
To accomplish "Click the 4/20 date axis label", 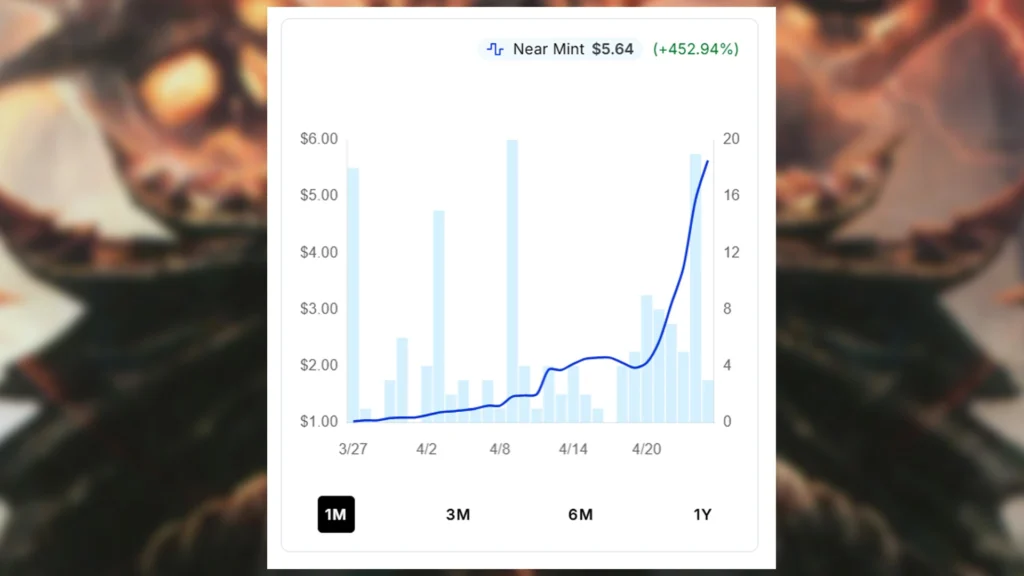I will [646, 449].
